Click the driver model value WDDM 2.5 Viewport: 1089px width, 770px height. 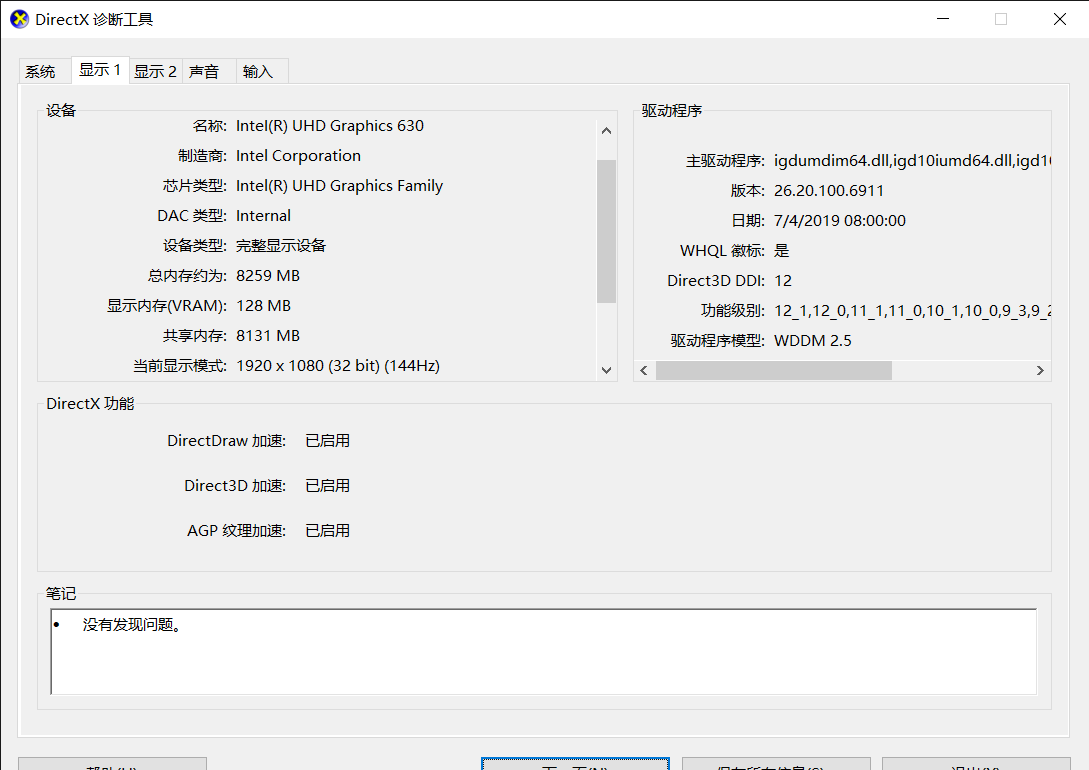(813, 341)
